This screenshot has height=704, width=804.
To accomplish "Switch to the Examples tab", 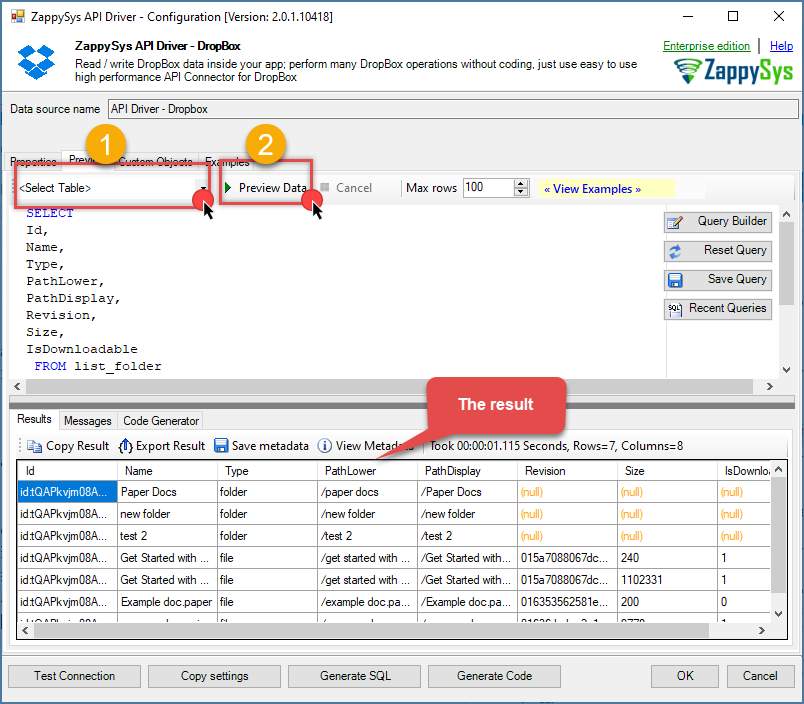I will pyautogui.click(x=227, y=162).
